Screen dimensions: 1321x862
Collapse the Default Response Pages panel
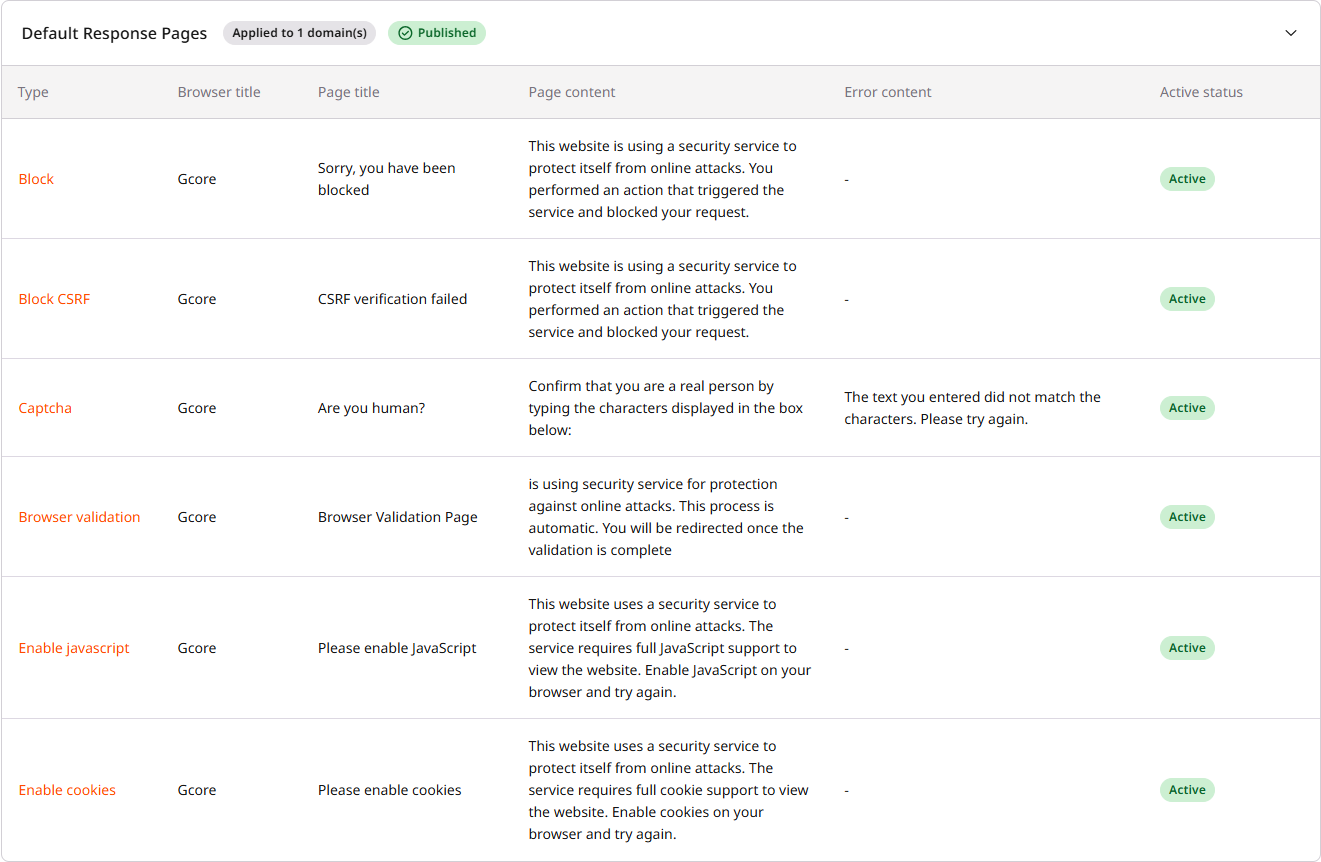point(1290,33)
